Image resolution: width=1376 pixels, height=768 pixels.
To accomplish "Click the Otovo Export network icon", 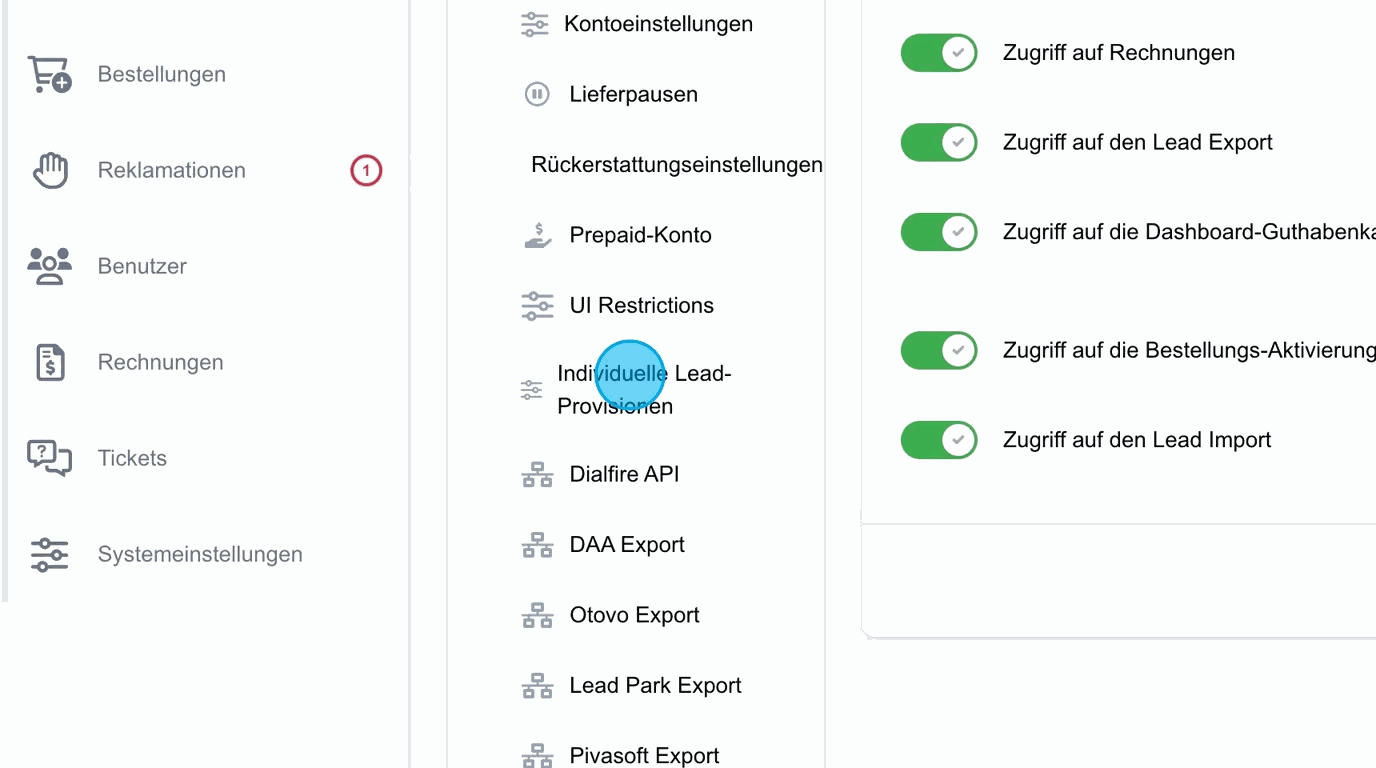I will pos(537,615).
